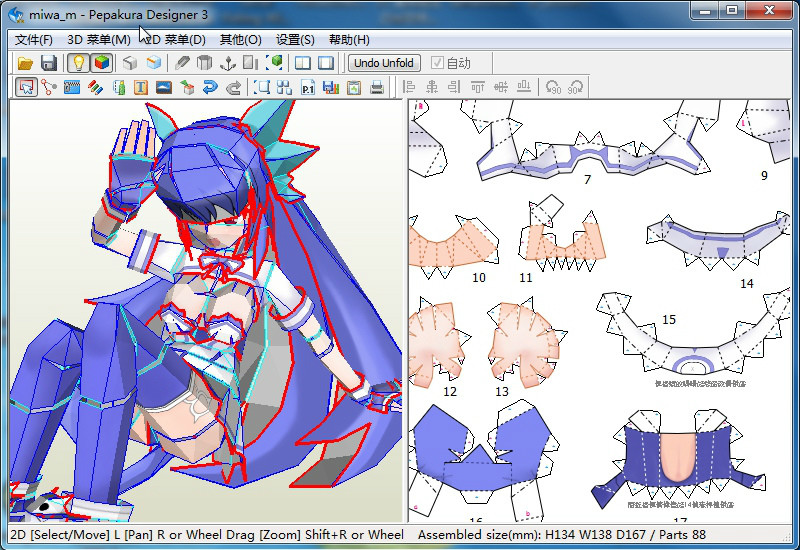
Task: Click the align vertical center icon
Action: click(x=501, y=88)
